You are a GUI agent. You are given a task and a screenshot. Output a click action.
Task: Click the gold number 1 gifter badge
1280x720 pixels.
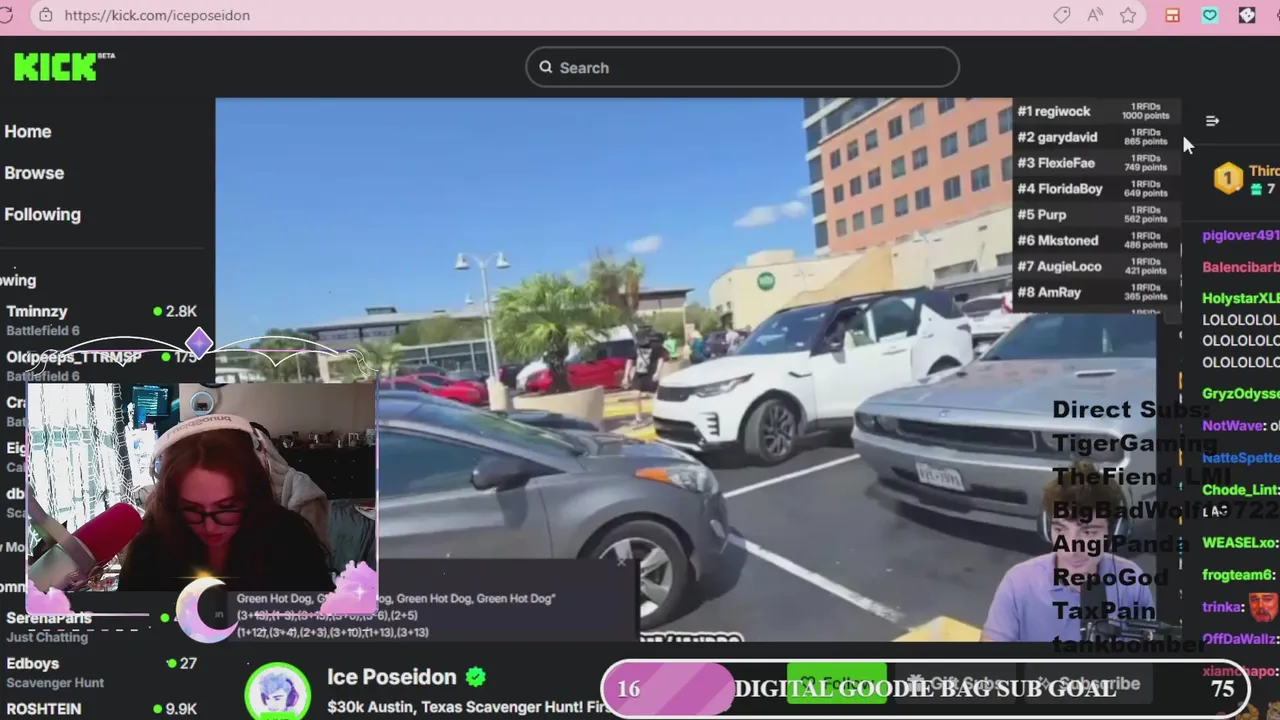[1228, 179]
